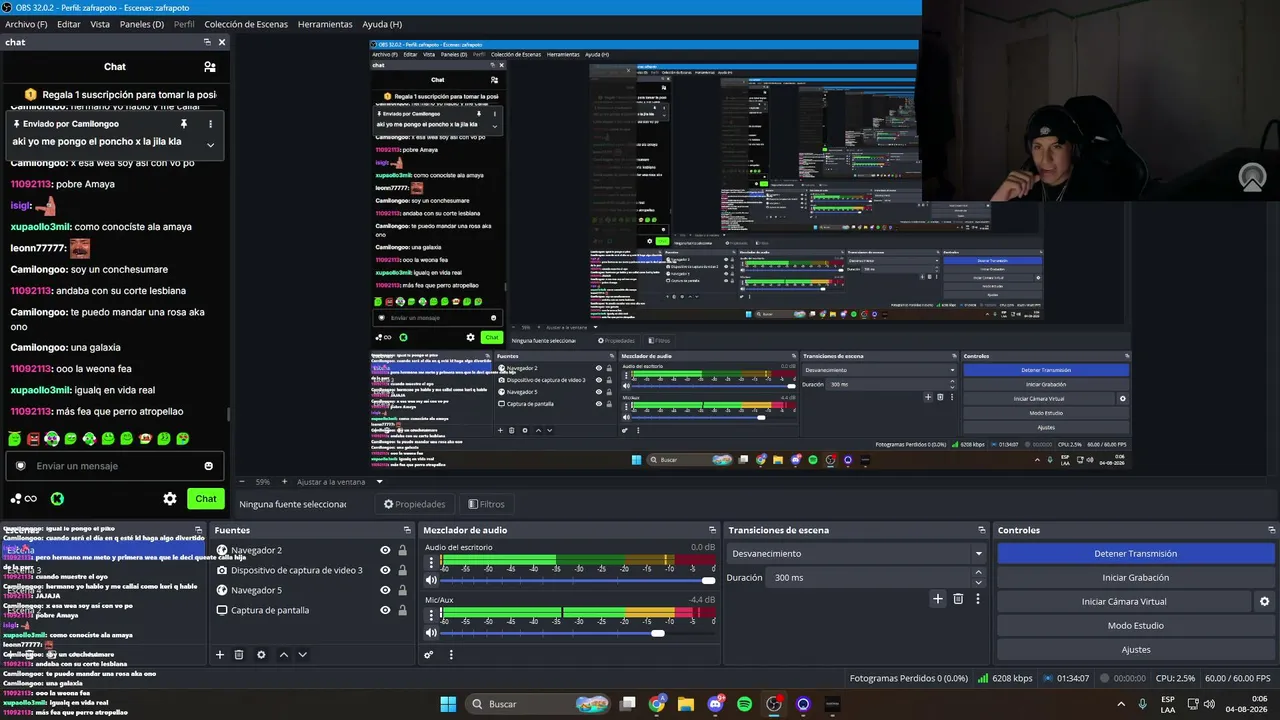Open Spotify from the taskbar
Viewport: 1280px width, 720px height.
tap(744, 704)
